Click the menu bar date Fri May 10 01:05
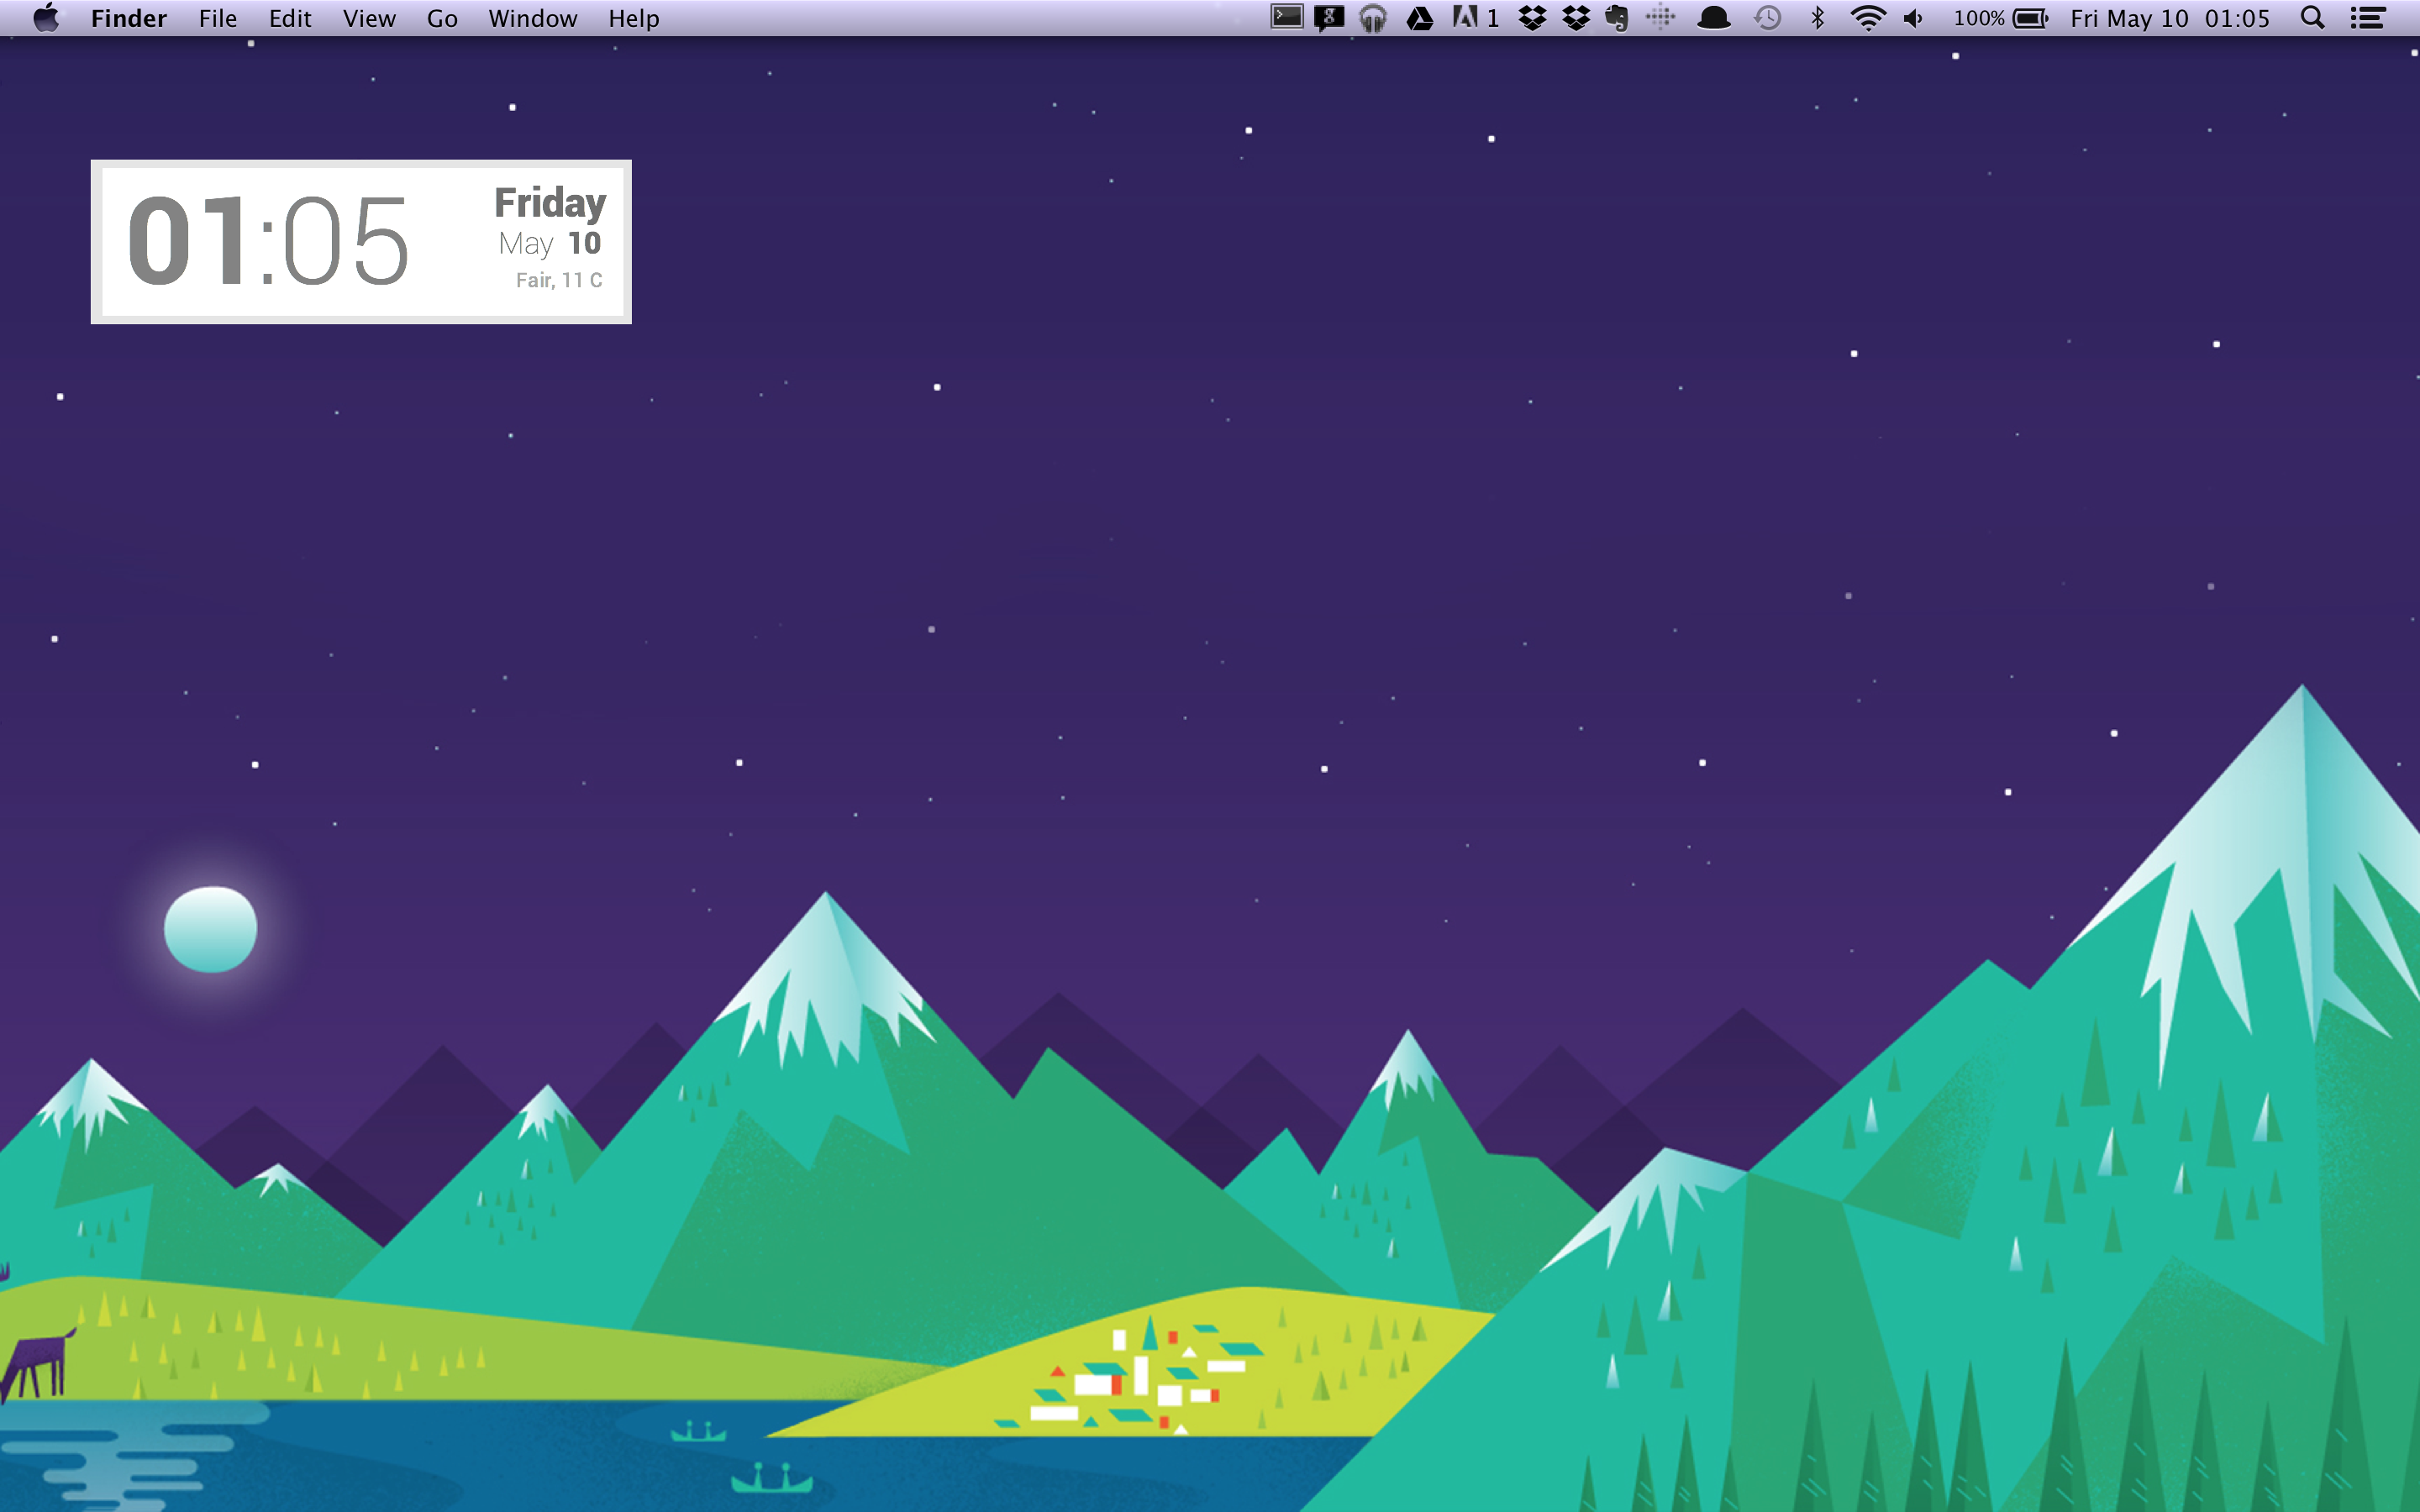 pyautogui.click(x=2170, y=18)
